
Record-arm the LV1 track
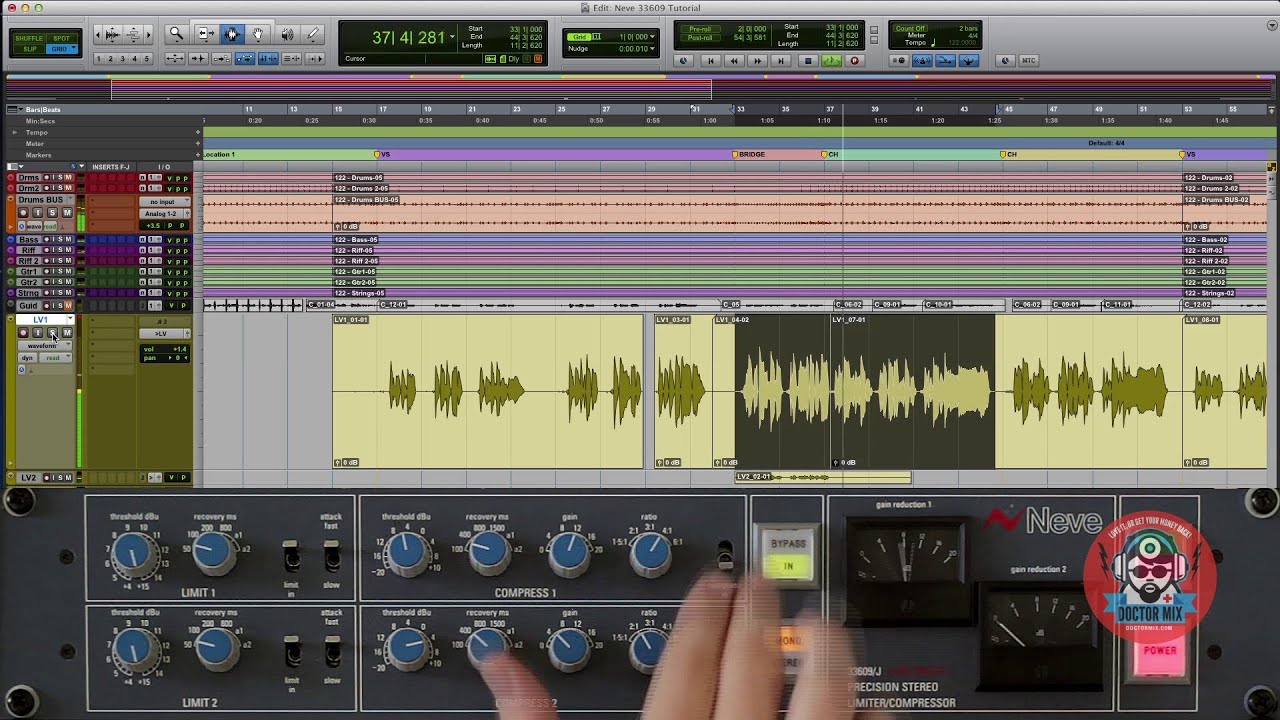[23, 333]
